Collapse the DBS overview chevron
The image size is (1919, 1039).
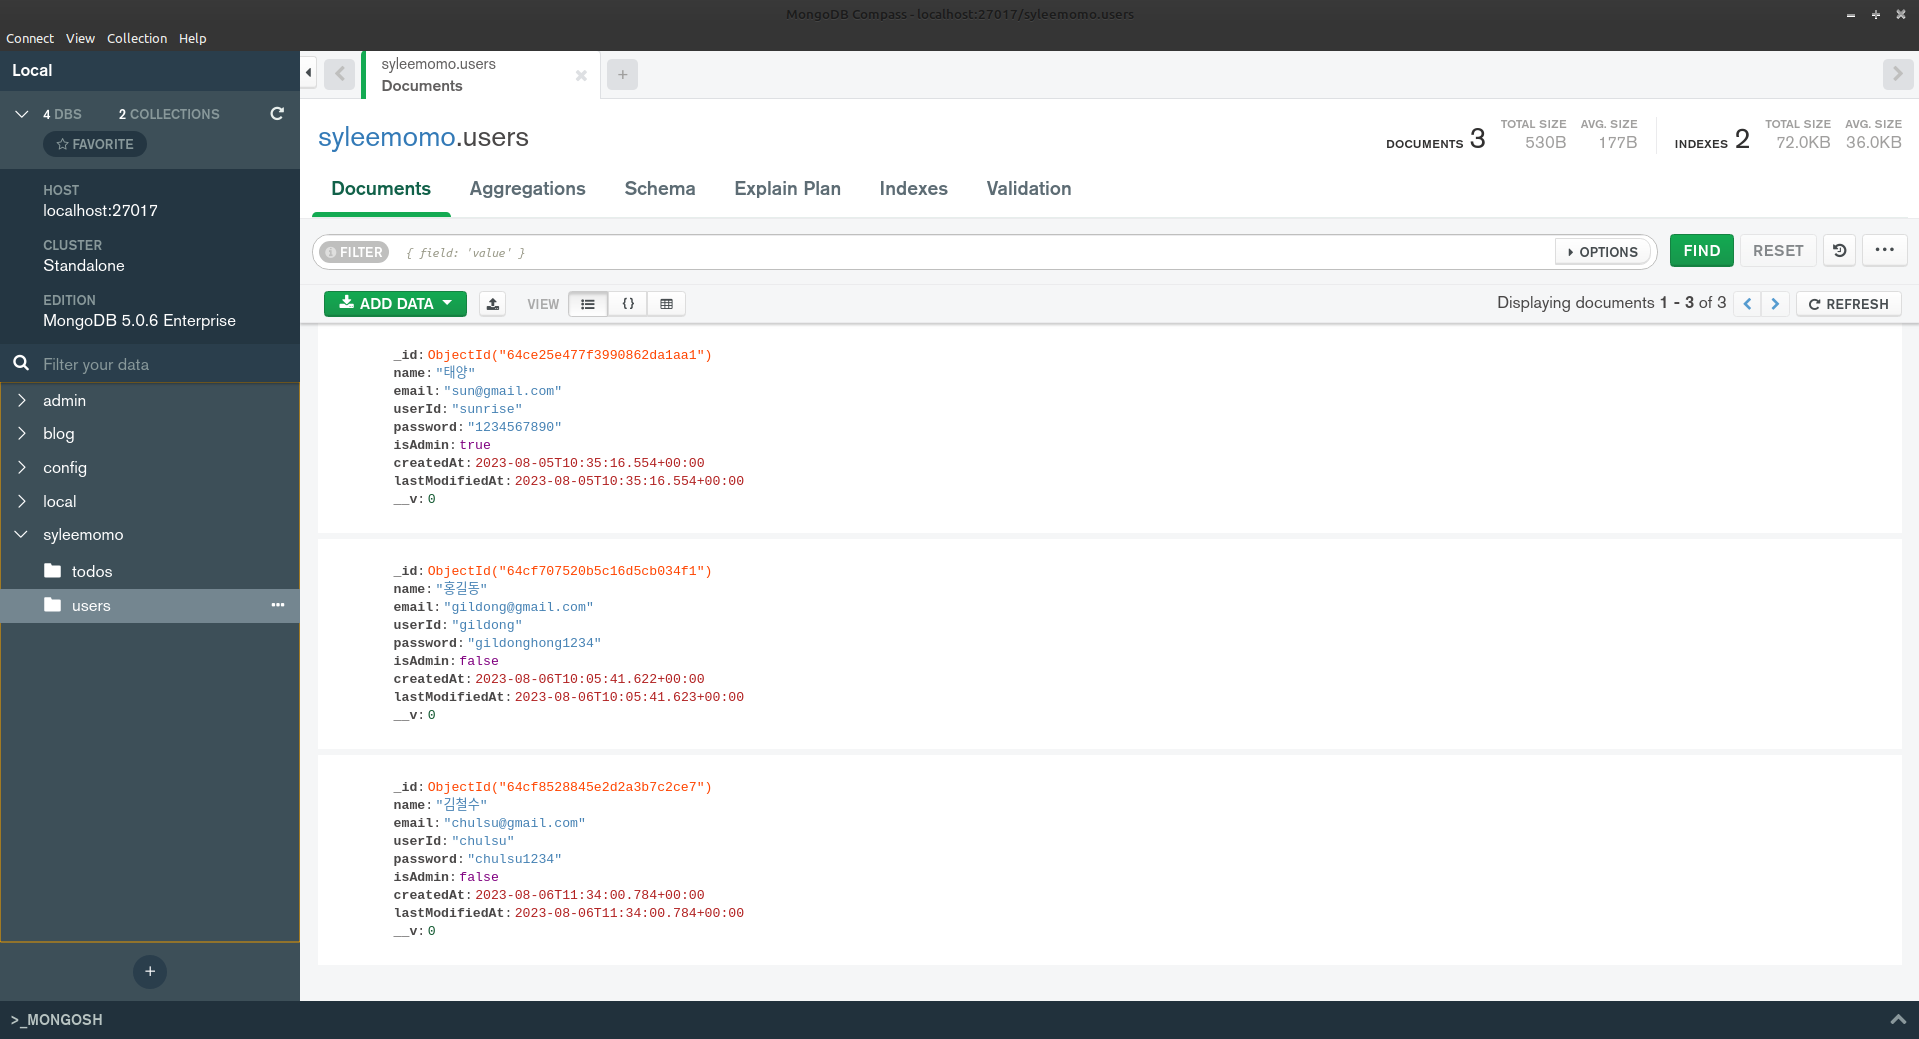coord(21,114)
